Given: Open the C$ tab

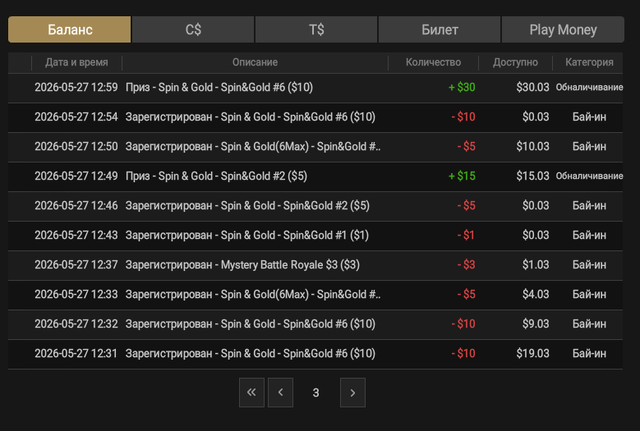Looking at the screenshot, I should tap(193, 29).
